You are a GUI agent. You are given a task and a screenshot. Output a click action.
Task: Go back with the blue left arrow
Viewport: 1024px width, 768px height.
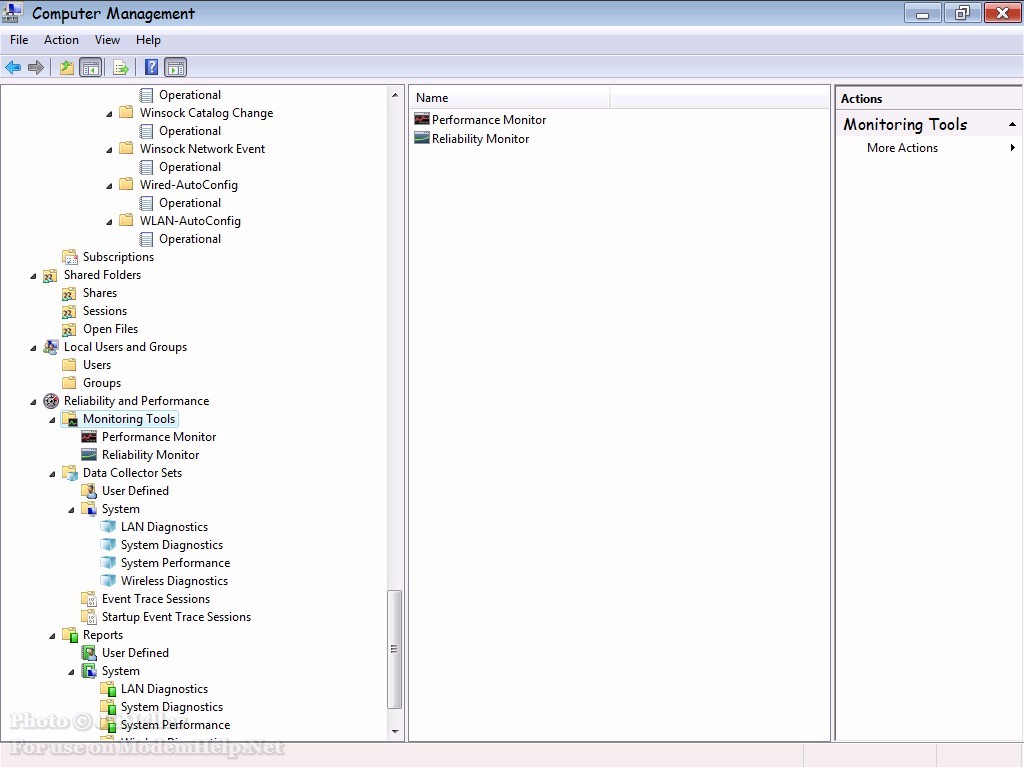point(13,67)
